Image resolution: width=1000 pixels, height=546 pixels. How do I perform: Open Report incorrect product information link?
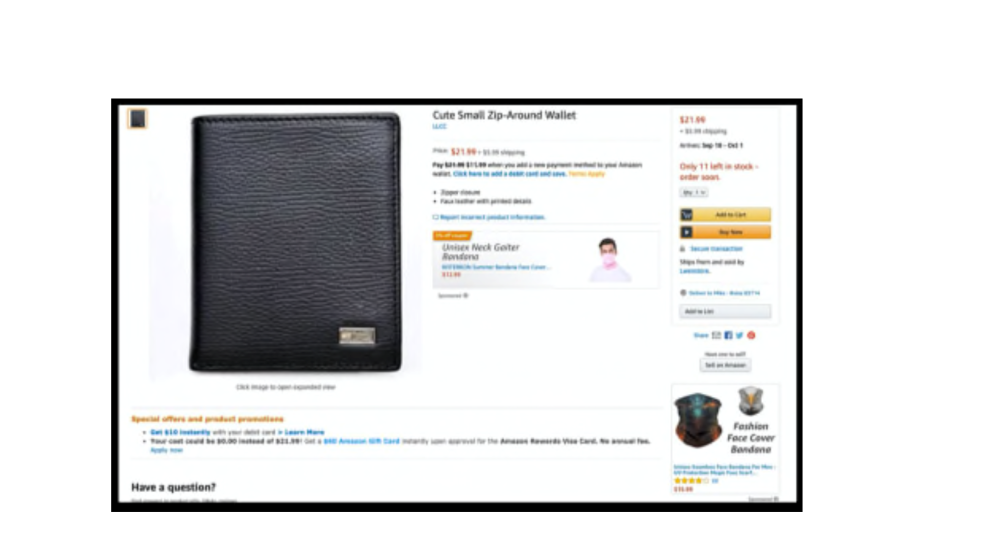(x=492, y=218)
